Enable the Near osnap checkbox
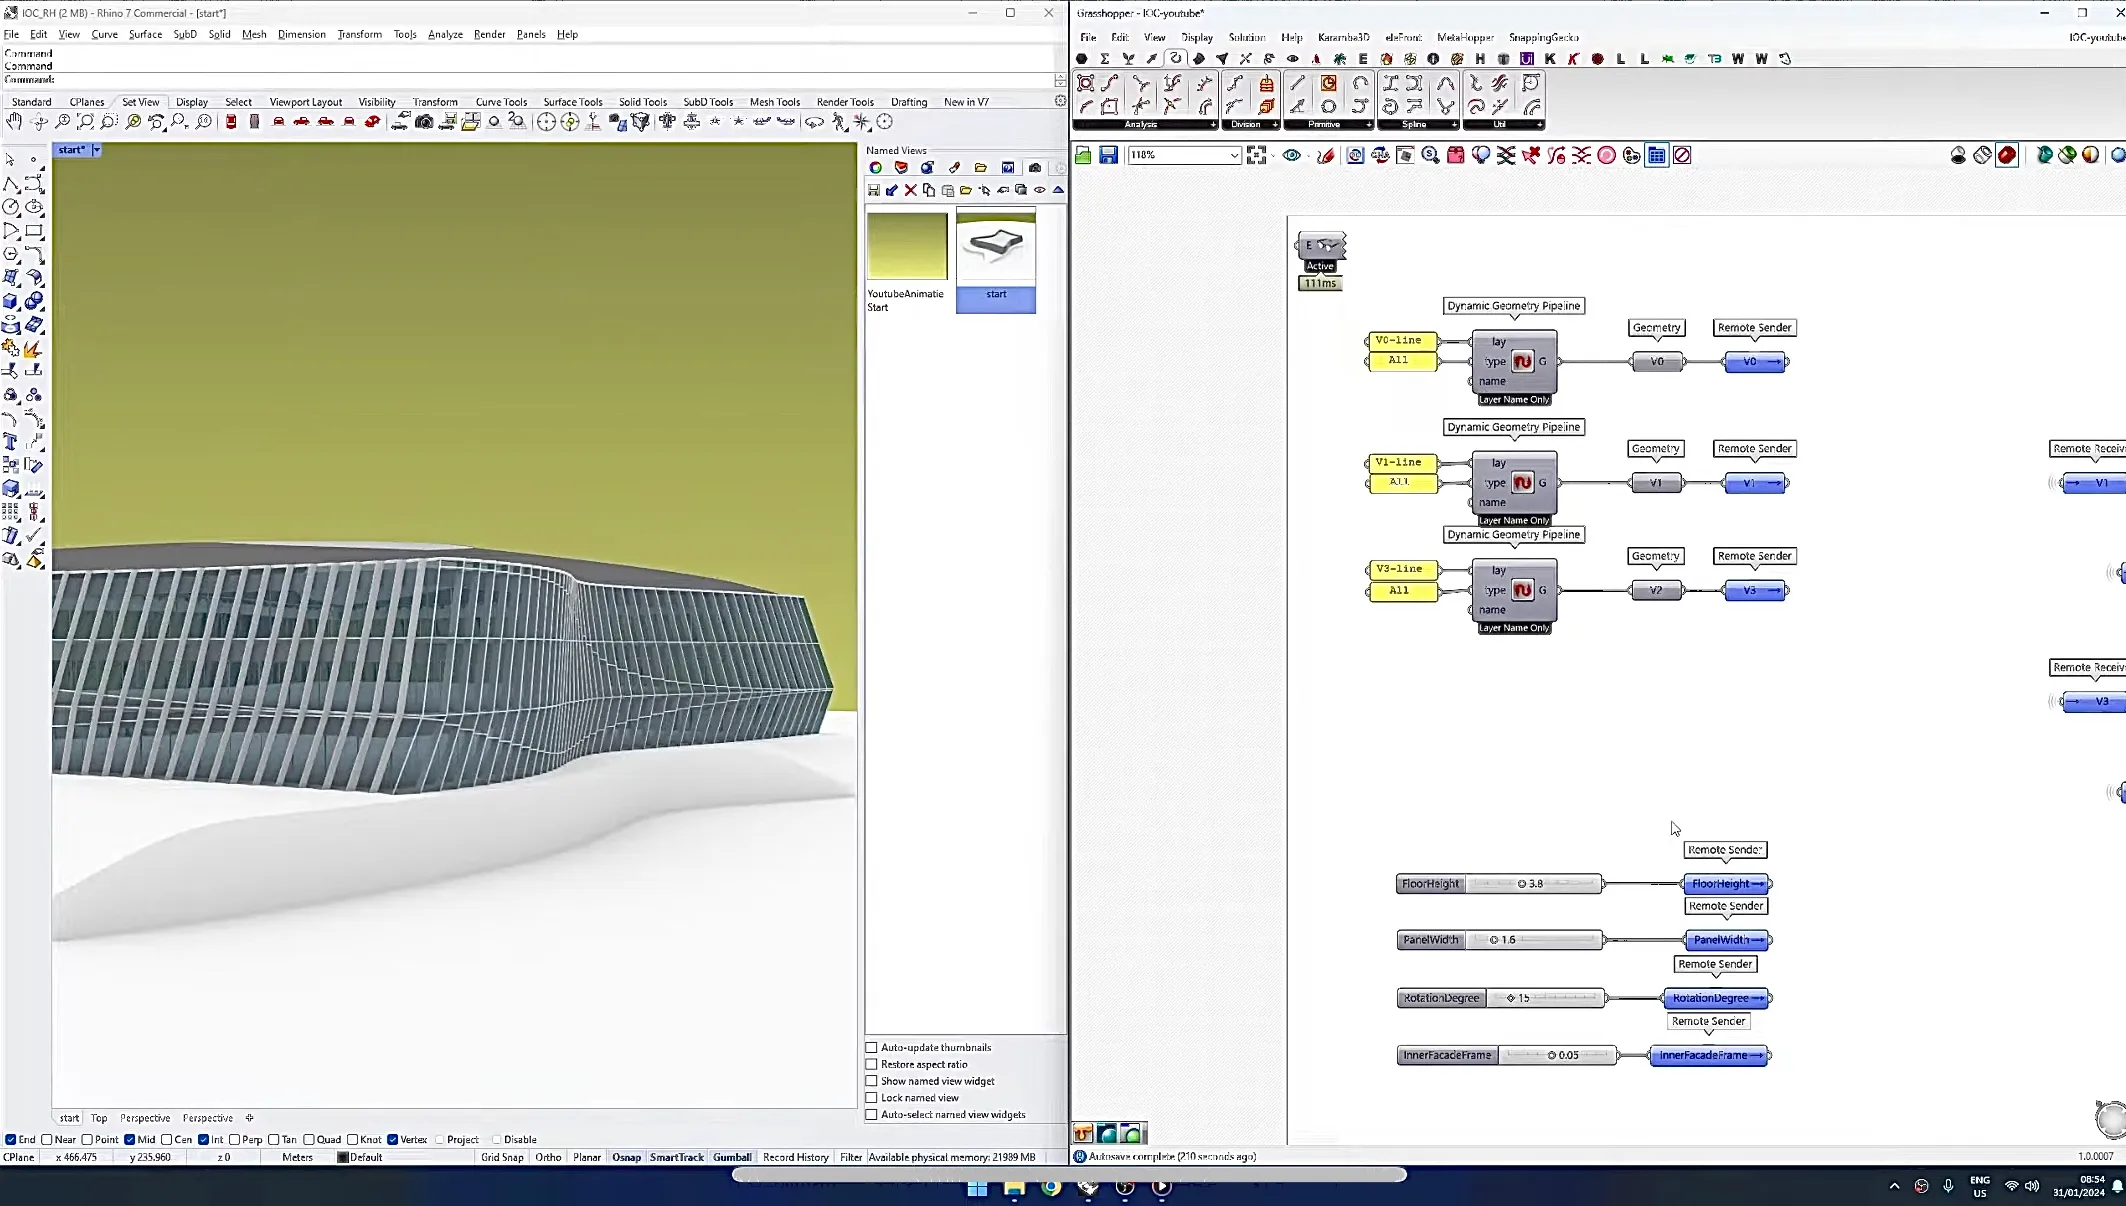Screen dimensions: 2126x1206 47,1139
